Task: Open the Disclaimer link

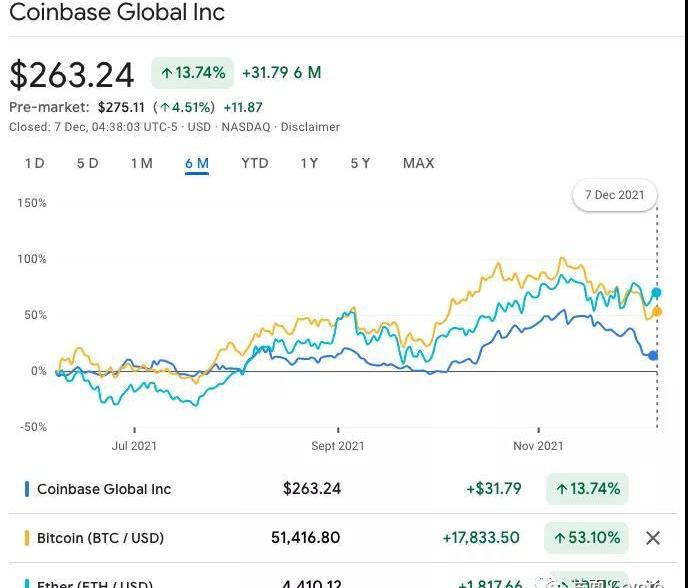Action: 310,127
